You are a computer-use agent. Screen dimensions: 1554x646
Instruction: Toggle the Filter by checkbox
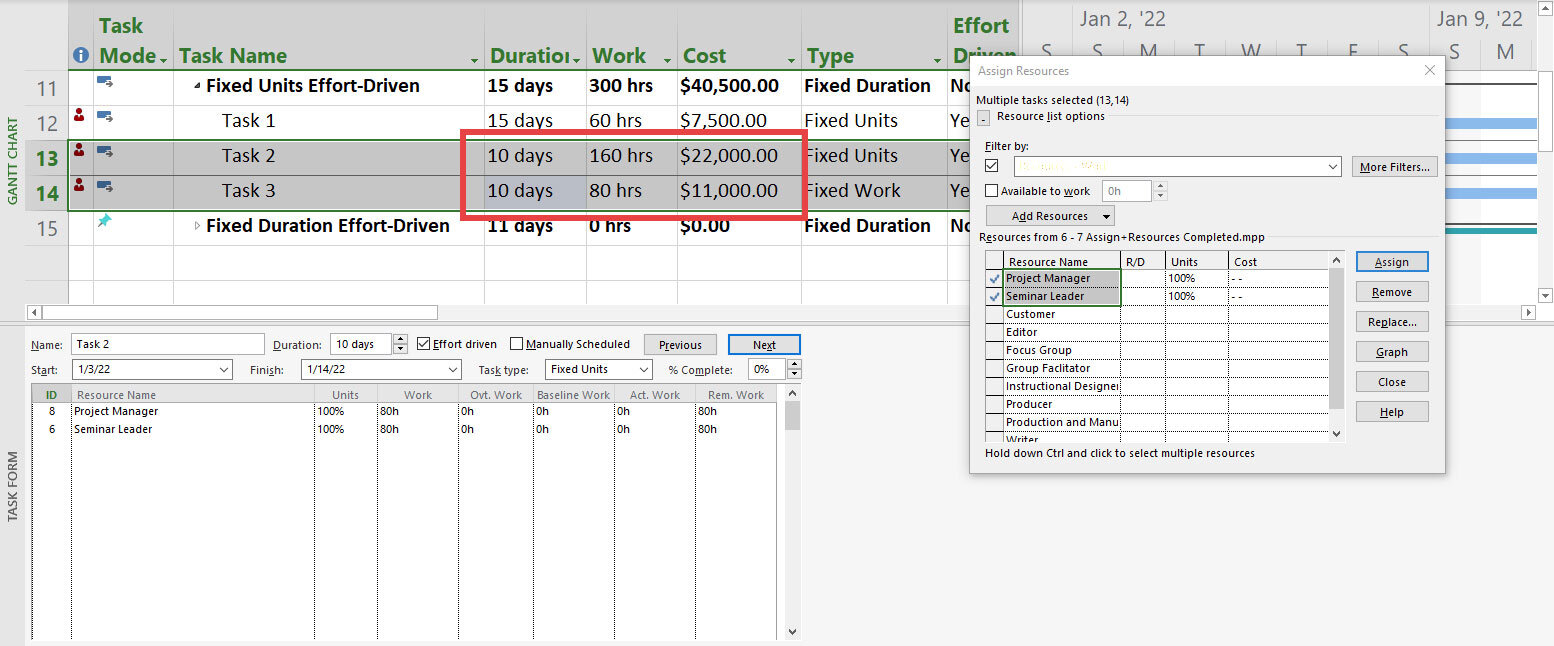pyautogui.click(x=992, y=166)
